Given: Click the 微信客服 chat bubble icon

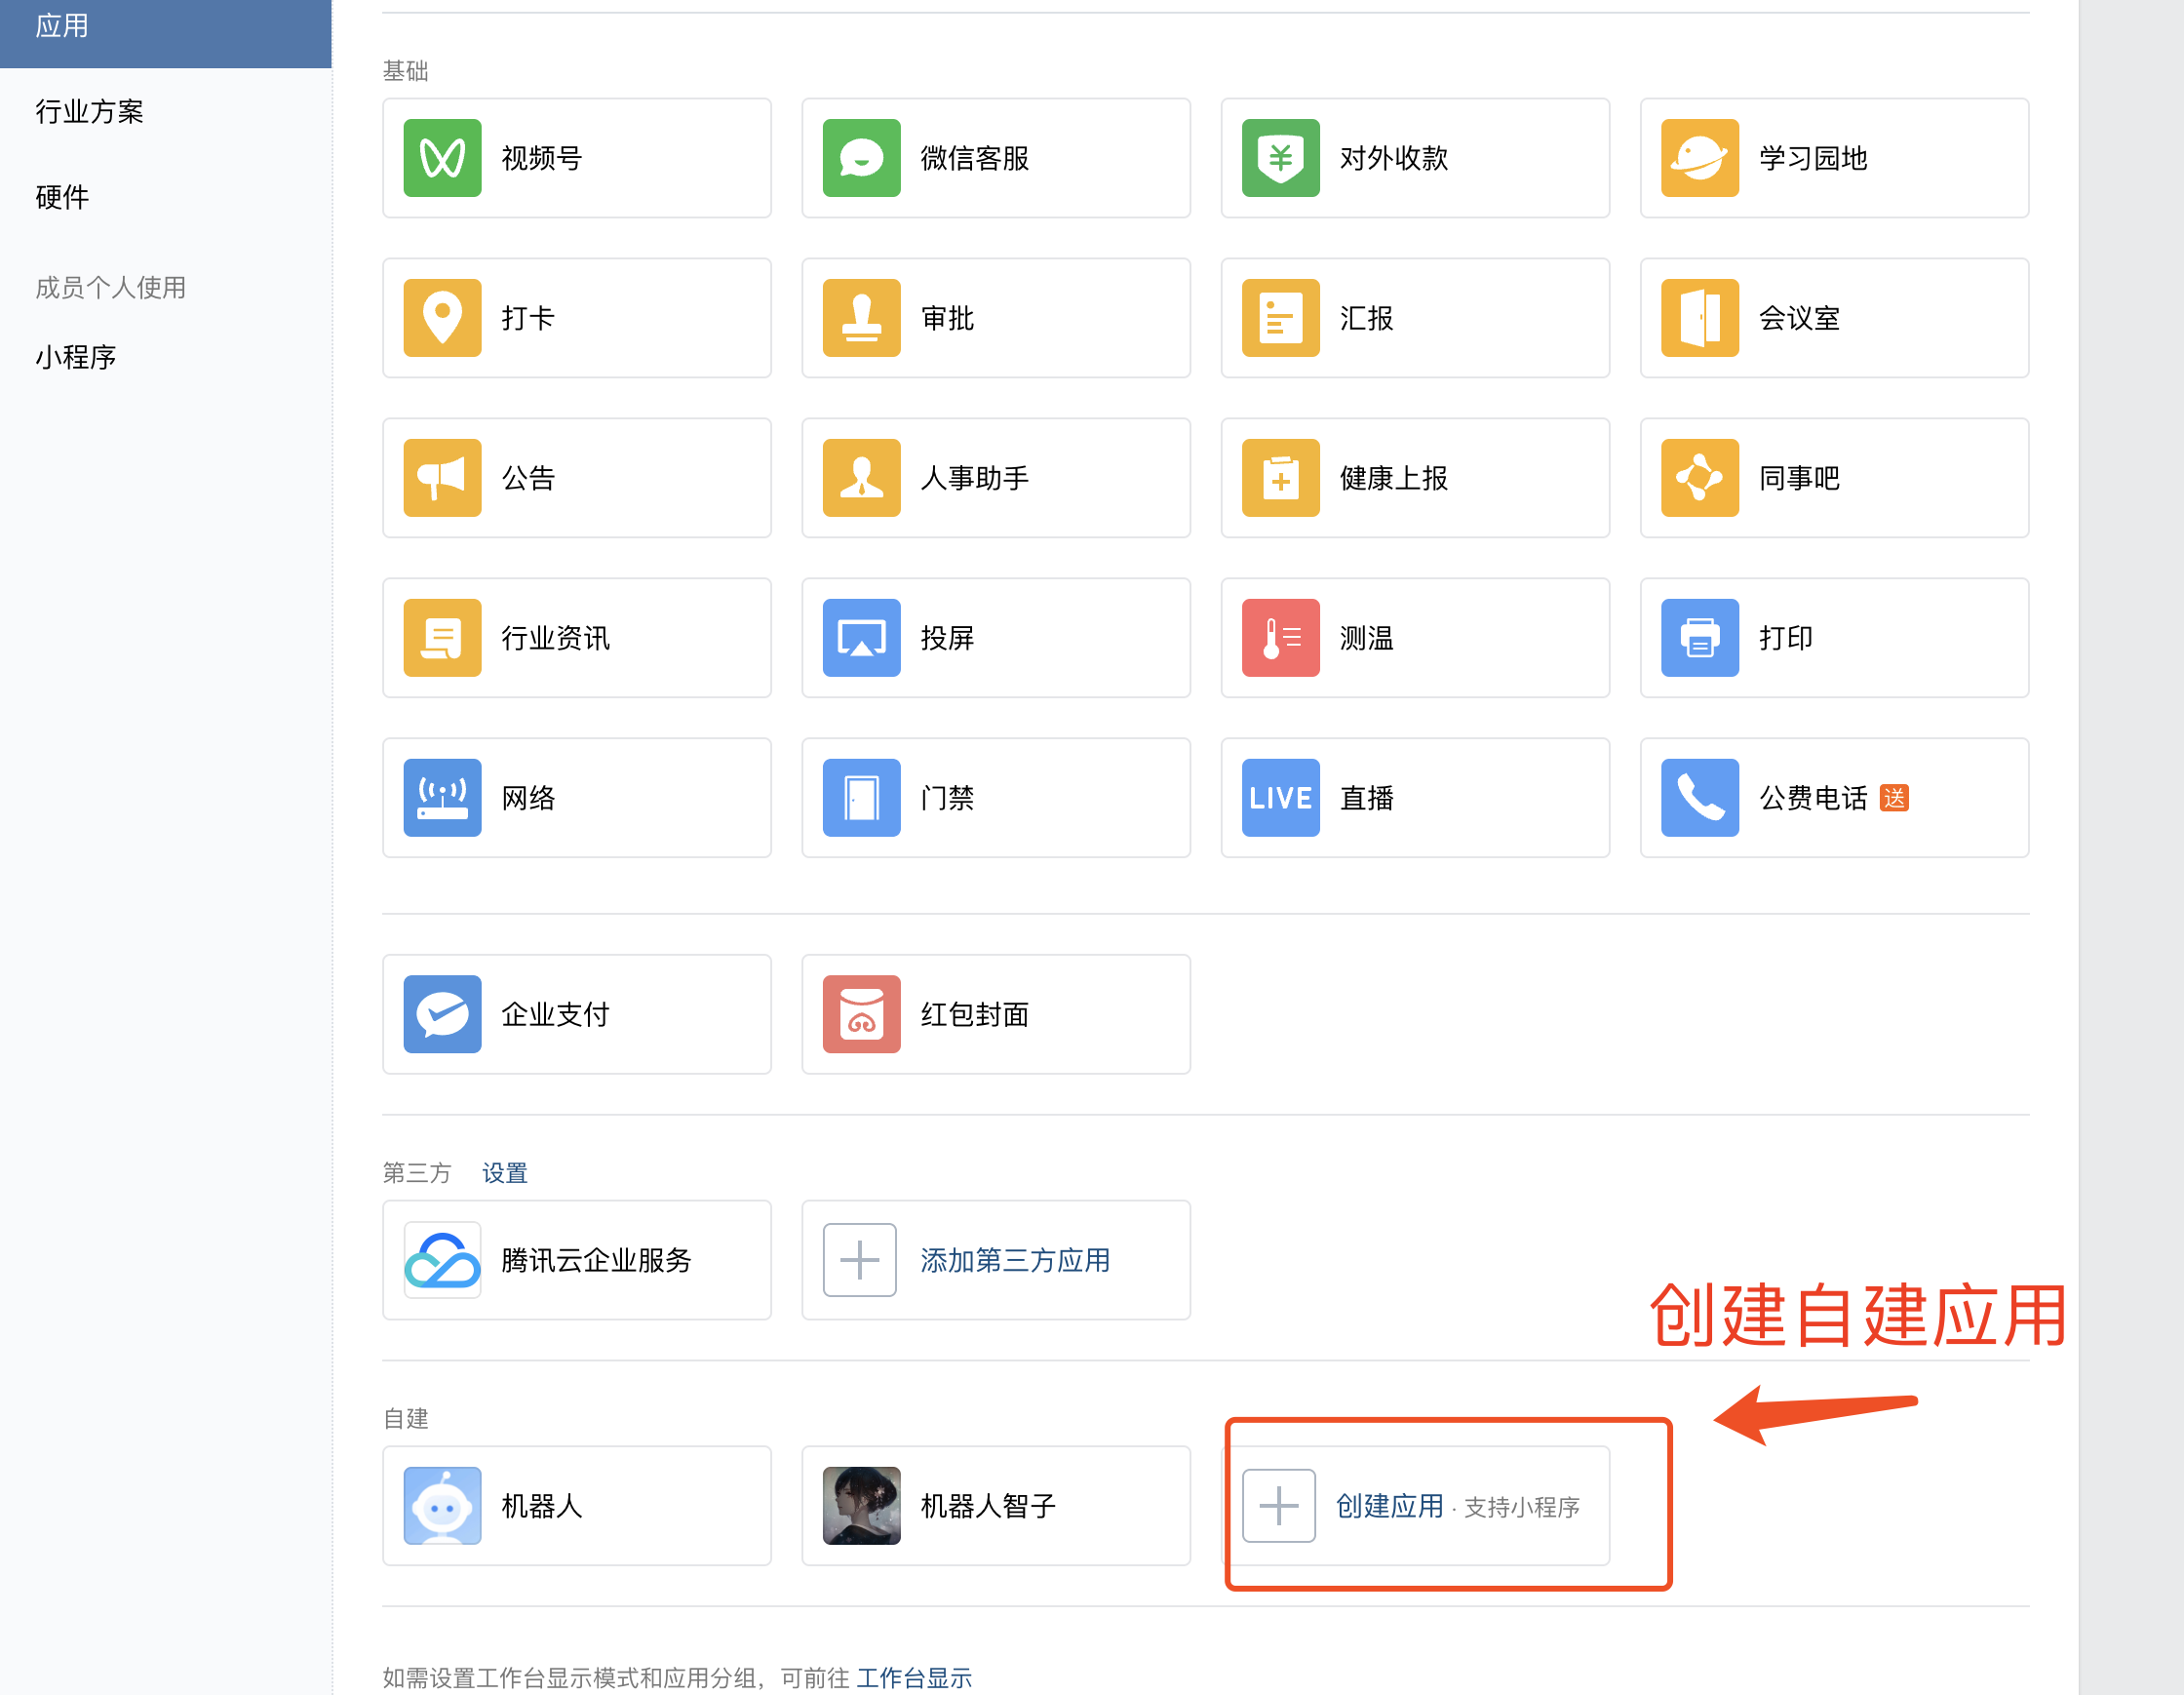Looking at the screenshot, I should 861,158.
